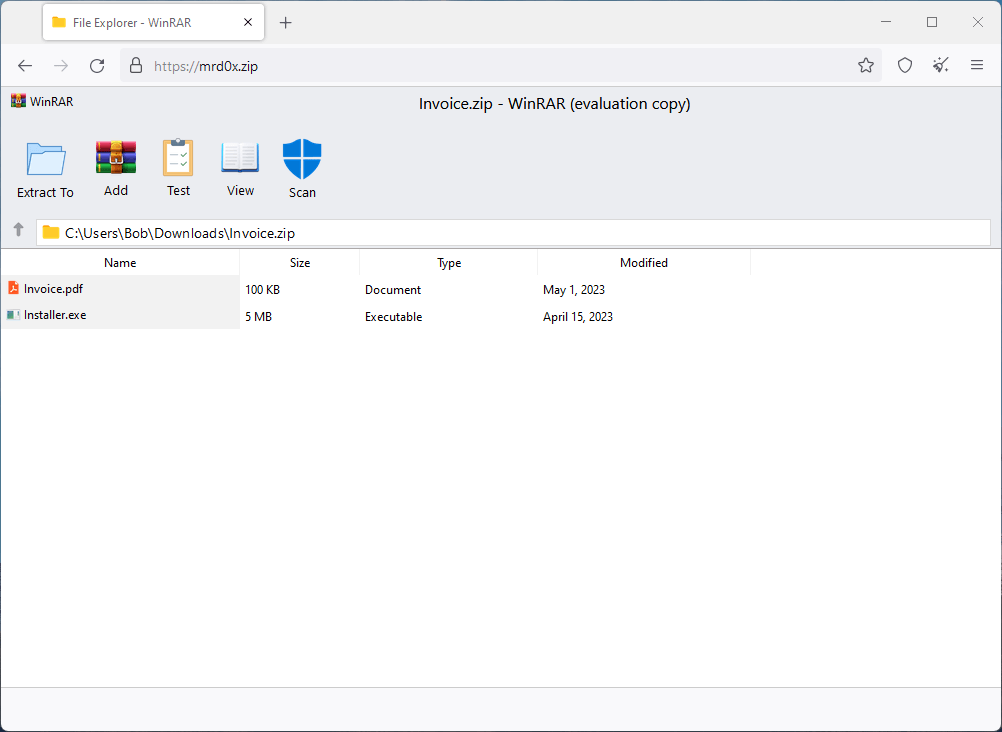Open the browser shield protection icon

(x=905, y=65)
